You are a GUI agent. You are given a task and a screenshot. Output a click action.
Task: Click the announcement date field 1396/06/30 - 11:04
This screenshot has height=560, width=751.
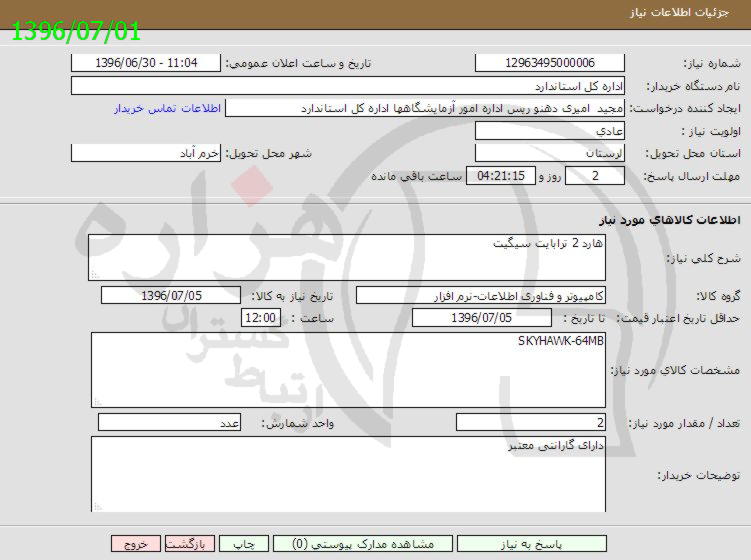click(x=146, y=63)
